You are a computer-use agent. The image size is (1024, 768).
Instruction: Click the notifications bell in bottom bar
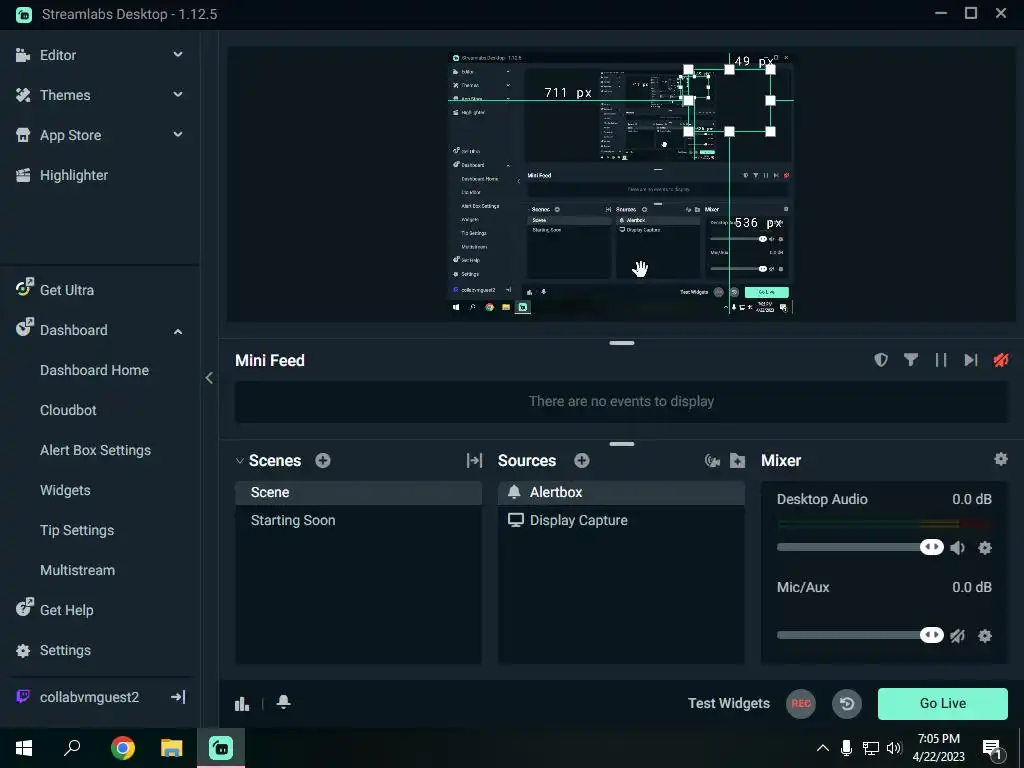click(x=283, y=702)
